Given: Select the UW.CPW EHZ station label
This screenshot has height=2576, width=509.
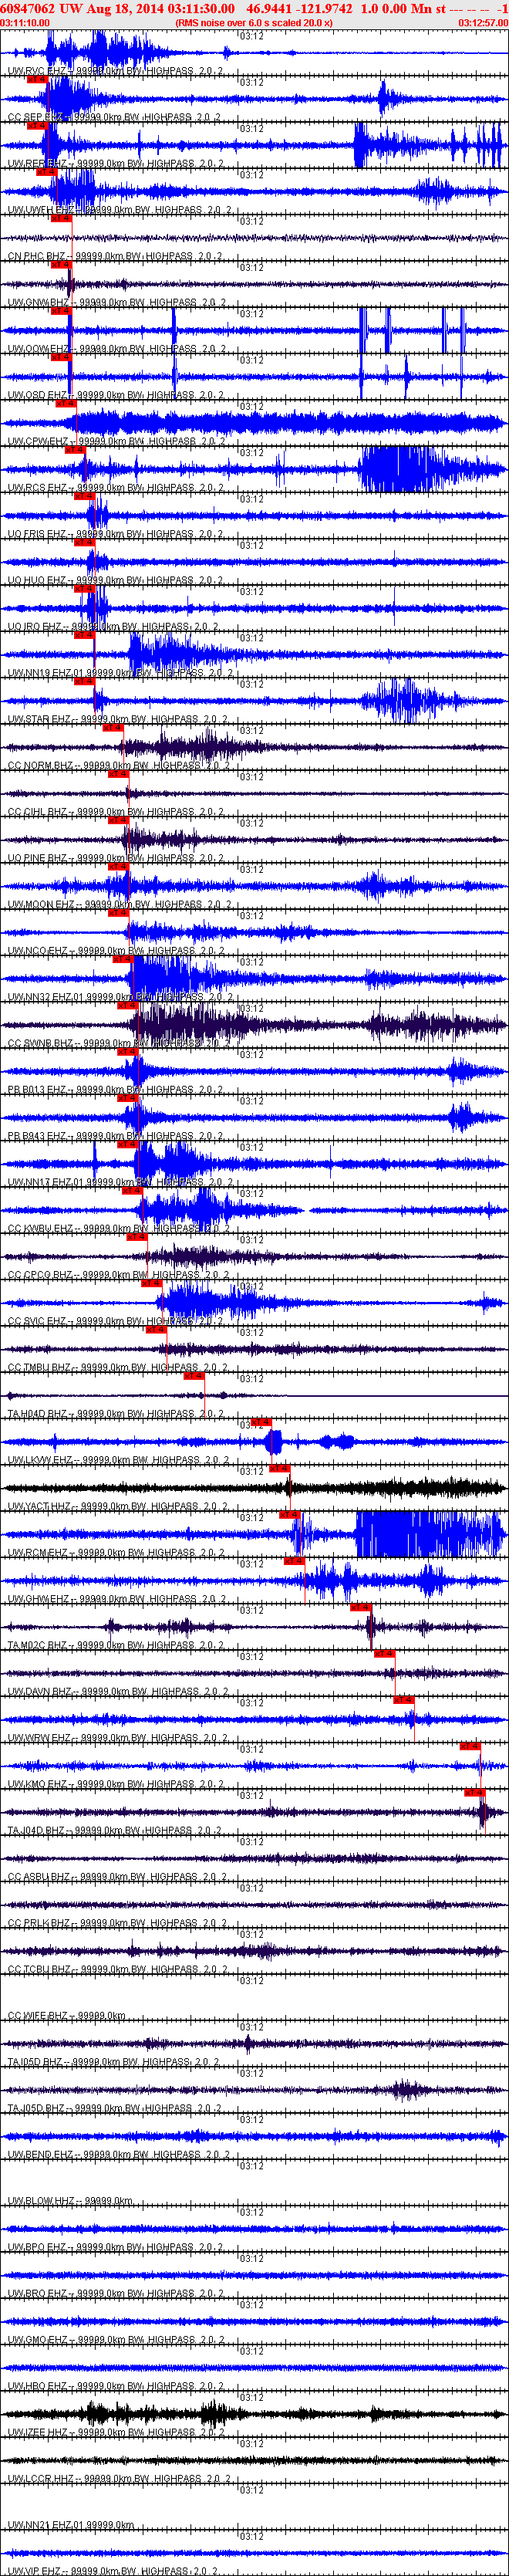Looking at the screenshot, I should (x=117, y=442).
